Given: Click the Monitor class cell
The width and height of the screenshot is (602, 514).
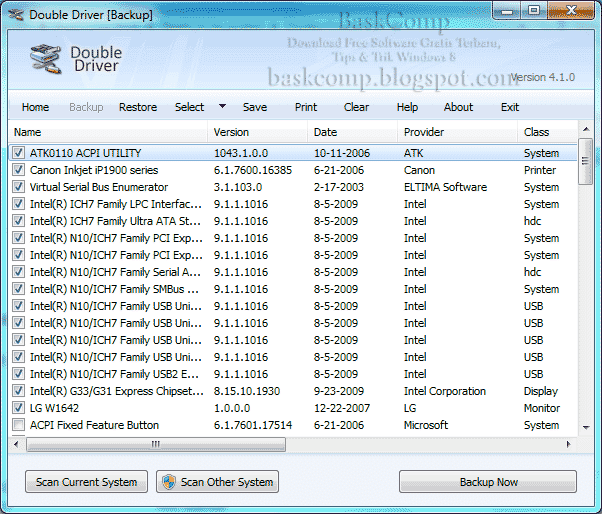Looking at the screenshot, I should tap(542, 408).
